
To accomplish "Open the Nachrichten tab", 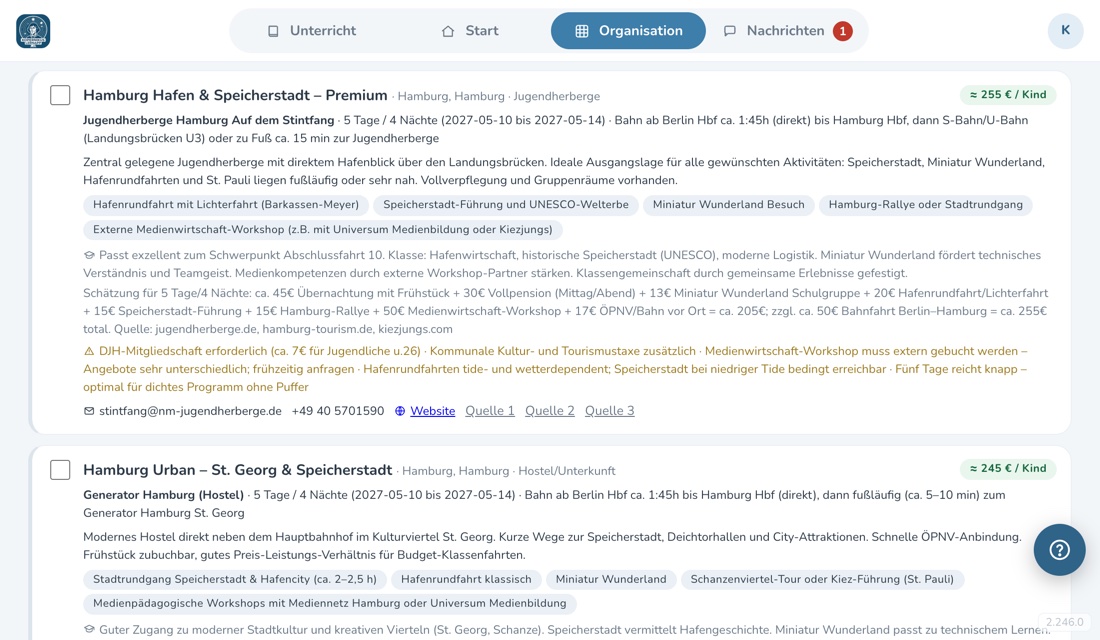I will pyautogui.click(x=786, y=31).
